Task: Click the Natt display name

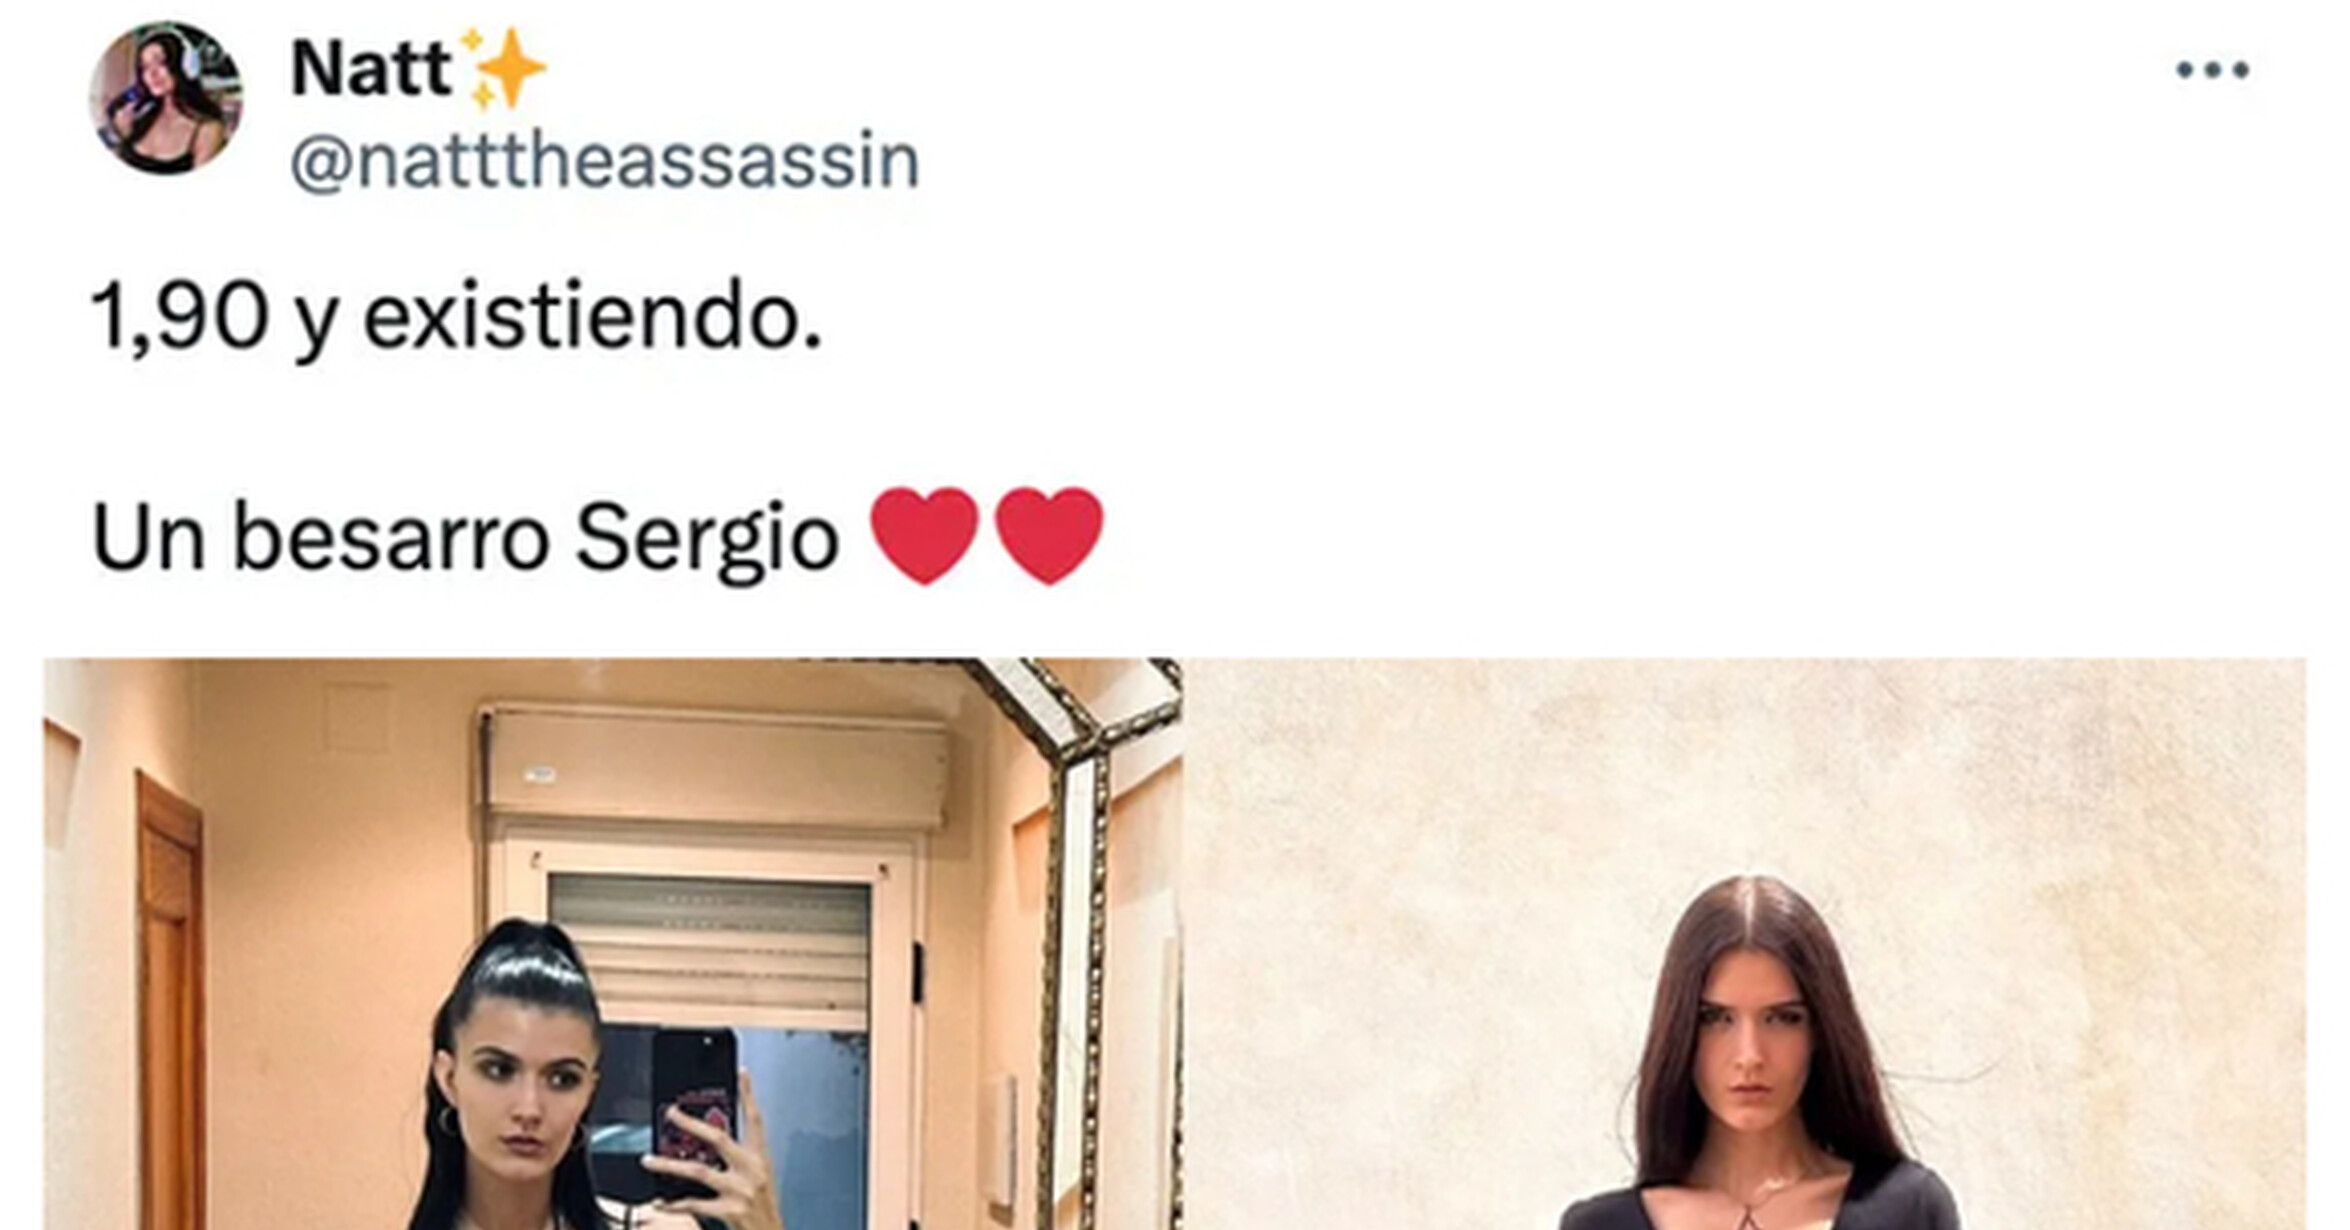Action: [x=370, y=69]
